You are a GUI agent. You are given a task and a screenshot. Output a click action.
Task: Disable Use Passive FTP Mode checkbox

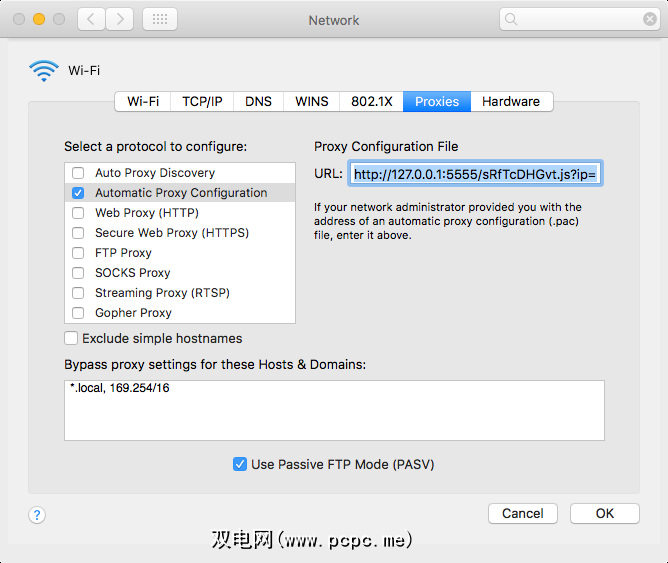pos(240,464)
